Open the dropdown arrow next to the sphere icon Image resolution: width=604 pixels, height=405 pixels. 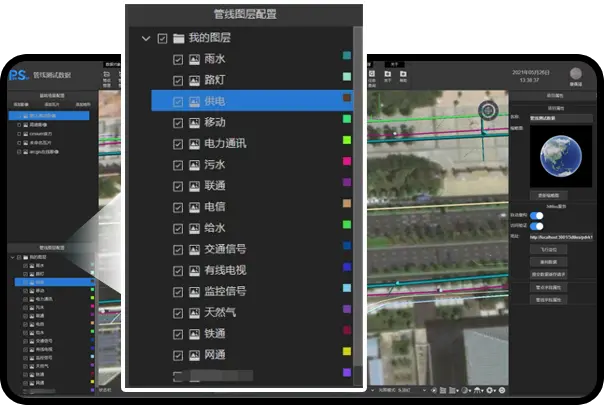point(470,391)
